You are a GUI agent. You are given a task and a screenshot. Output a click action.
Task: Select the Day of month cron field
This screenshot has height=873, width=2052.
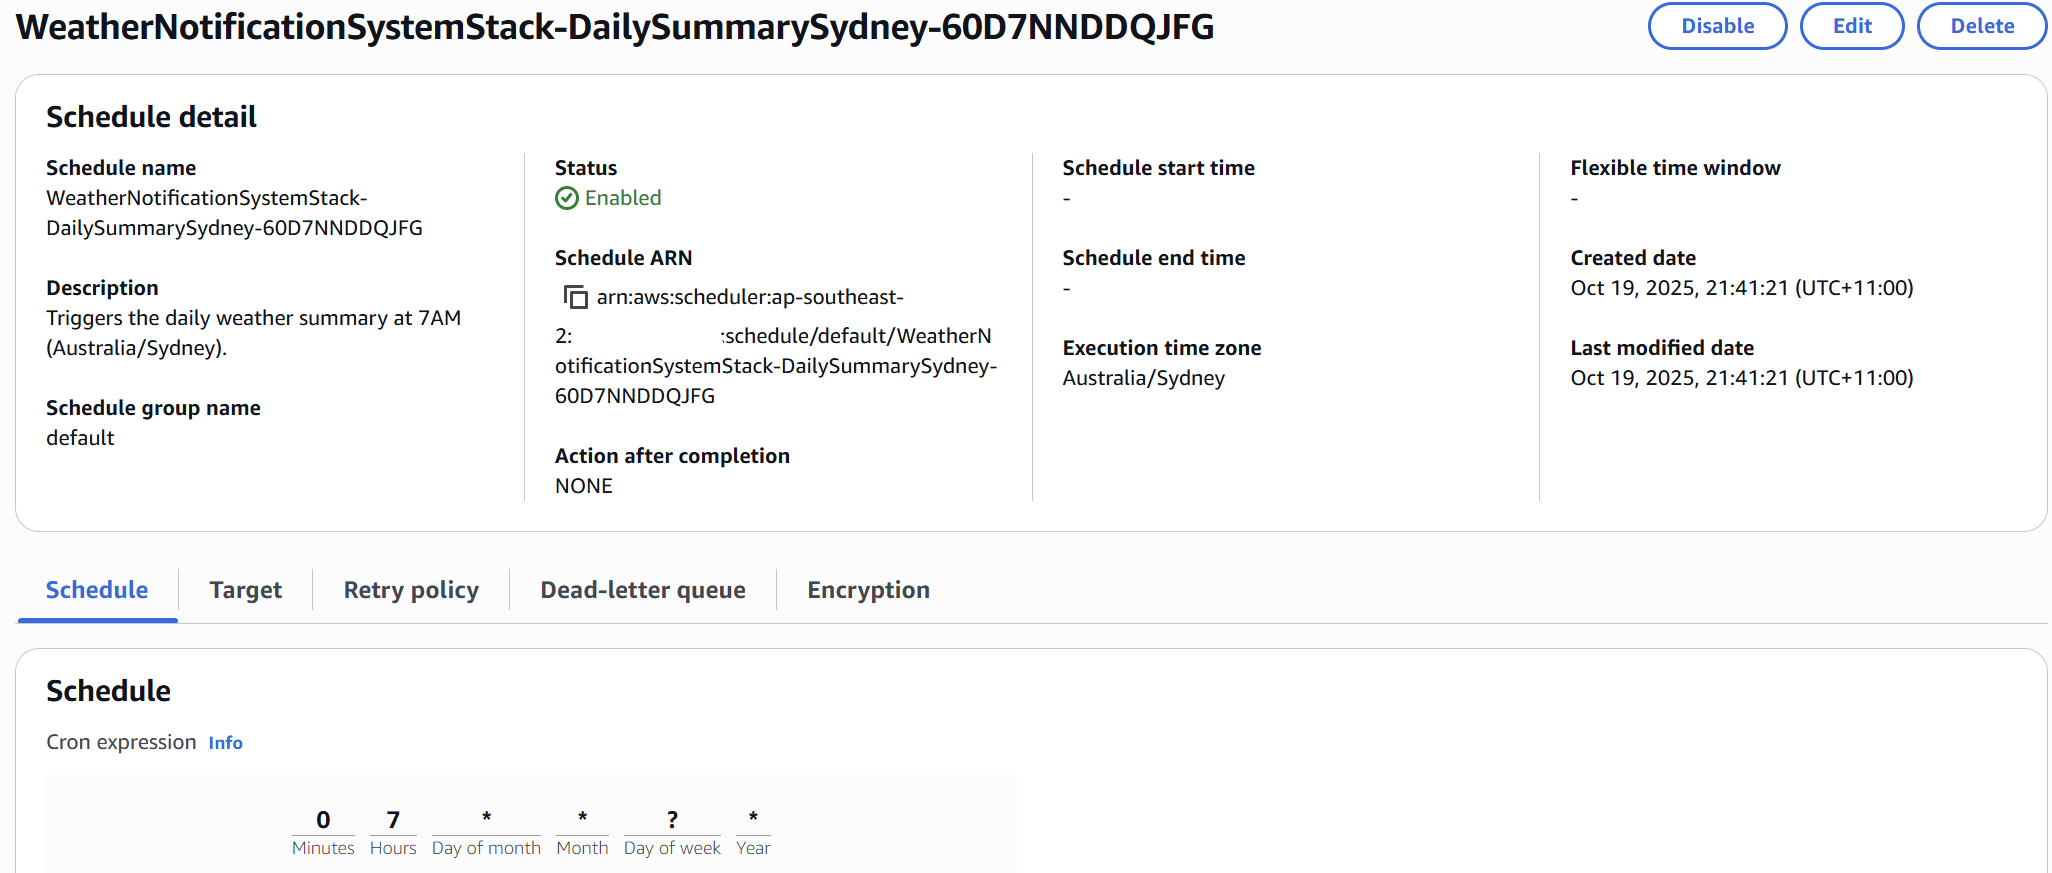pos(486,819)
